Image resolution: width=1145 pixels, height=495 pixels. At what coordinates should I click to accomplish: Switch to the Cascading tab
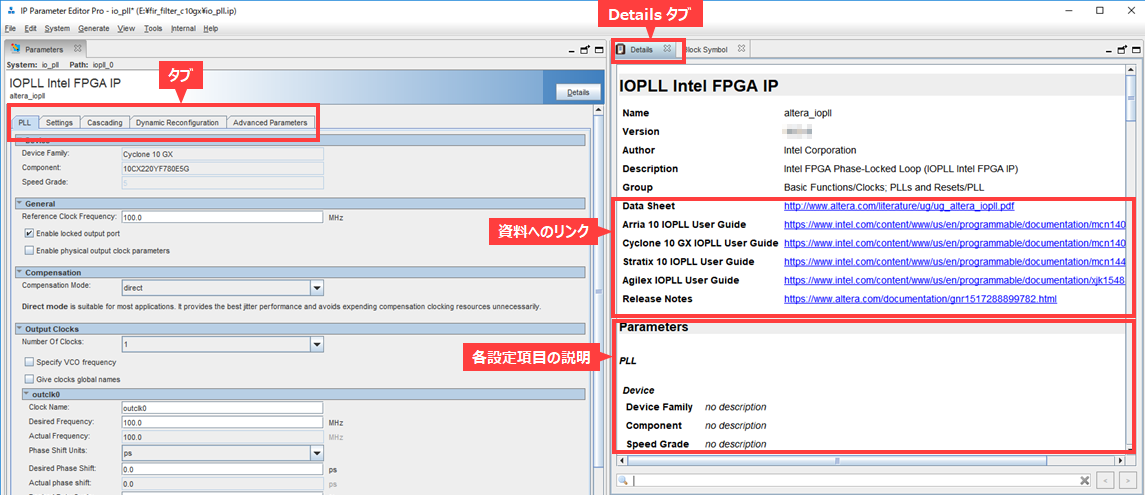(105, 123)
